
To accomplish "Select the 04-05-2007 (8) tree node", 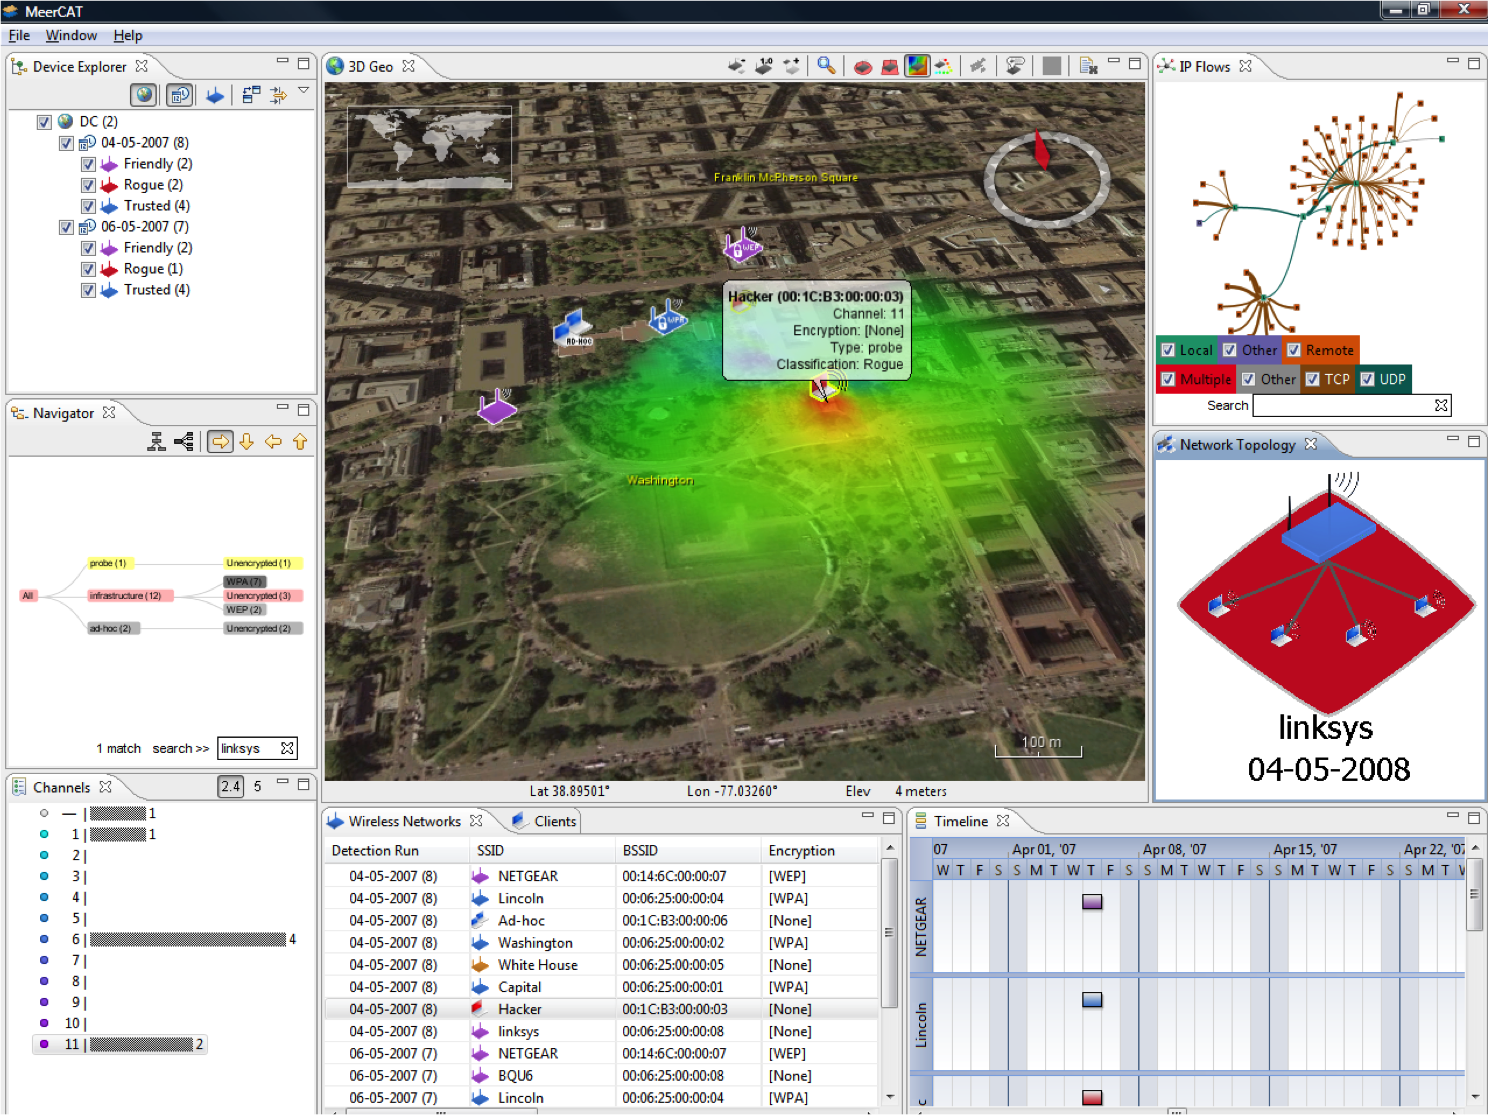I will click(144, 143).
